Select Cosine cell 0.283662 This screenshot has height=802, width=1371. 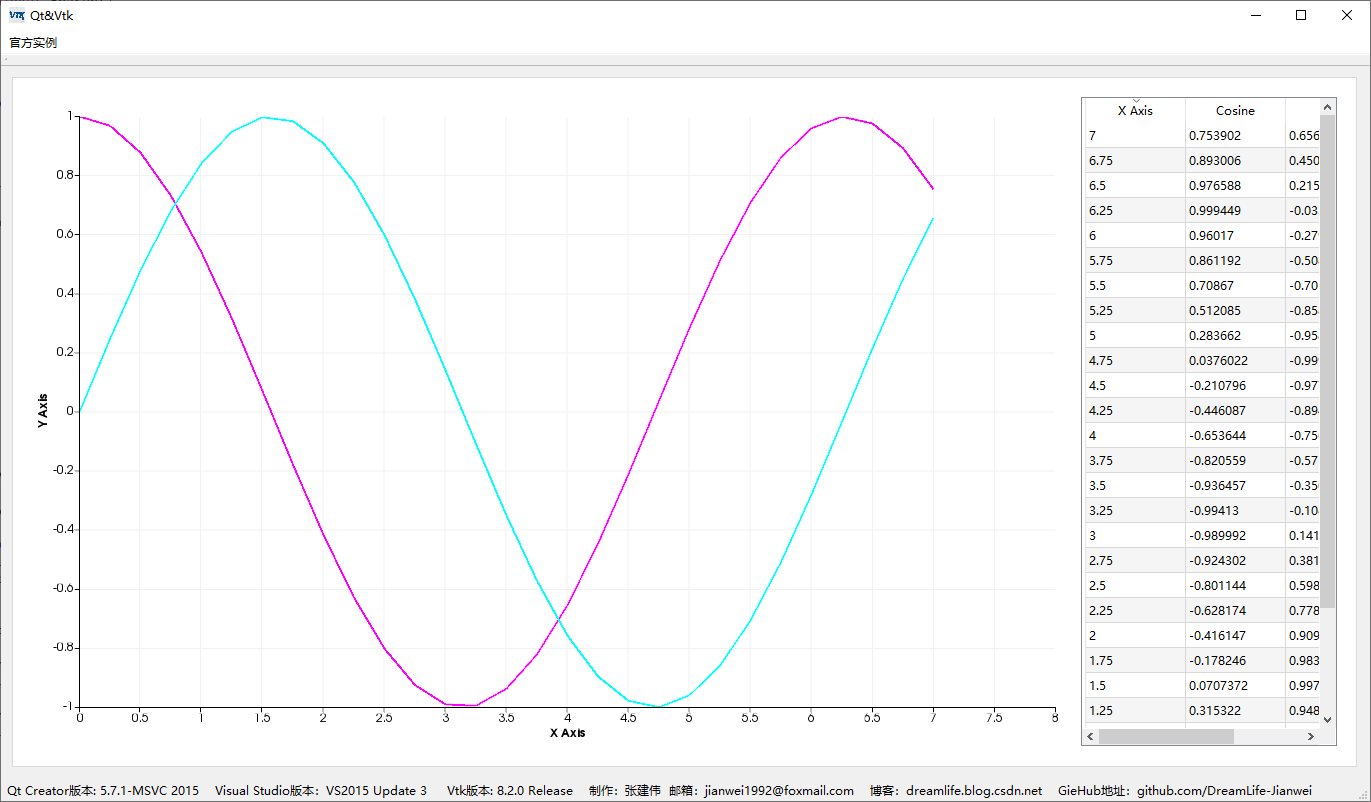[1235, 335]
